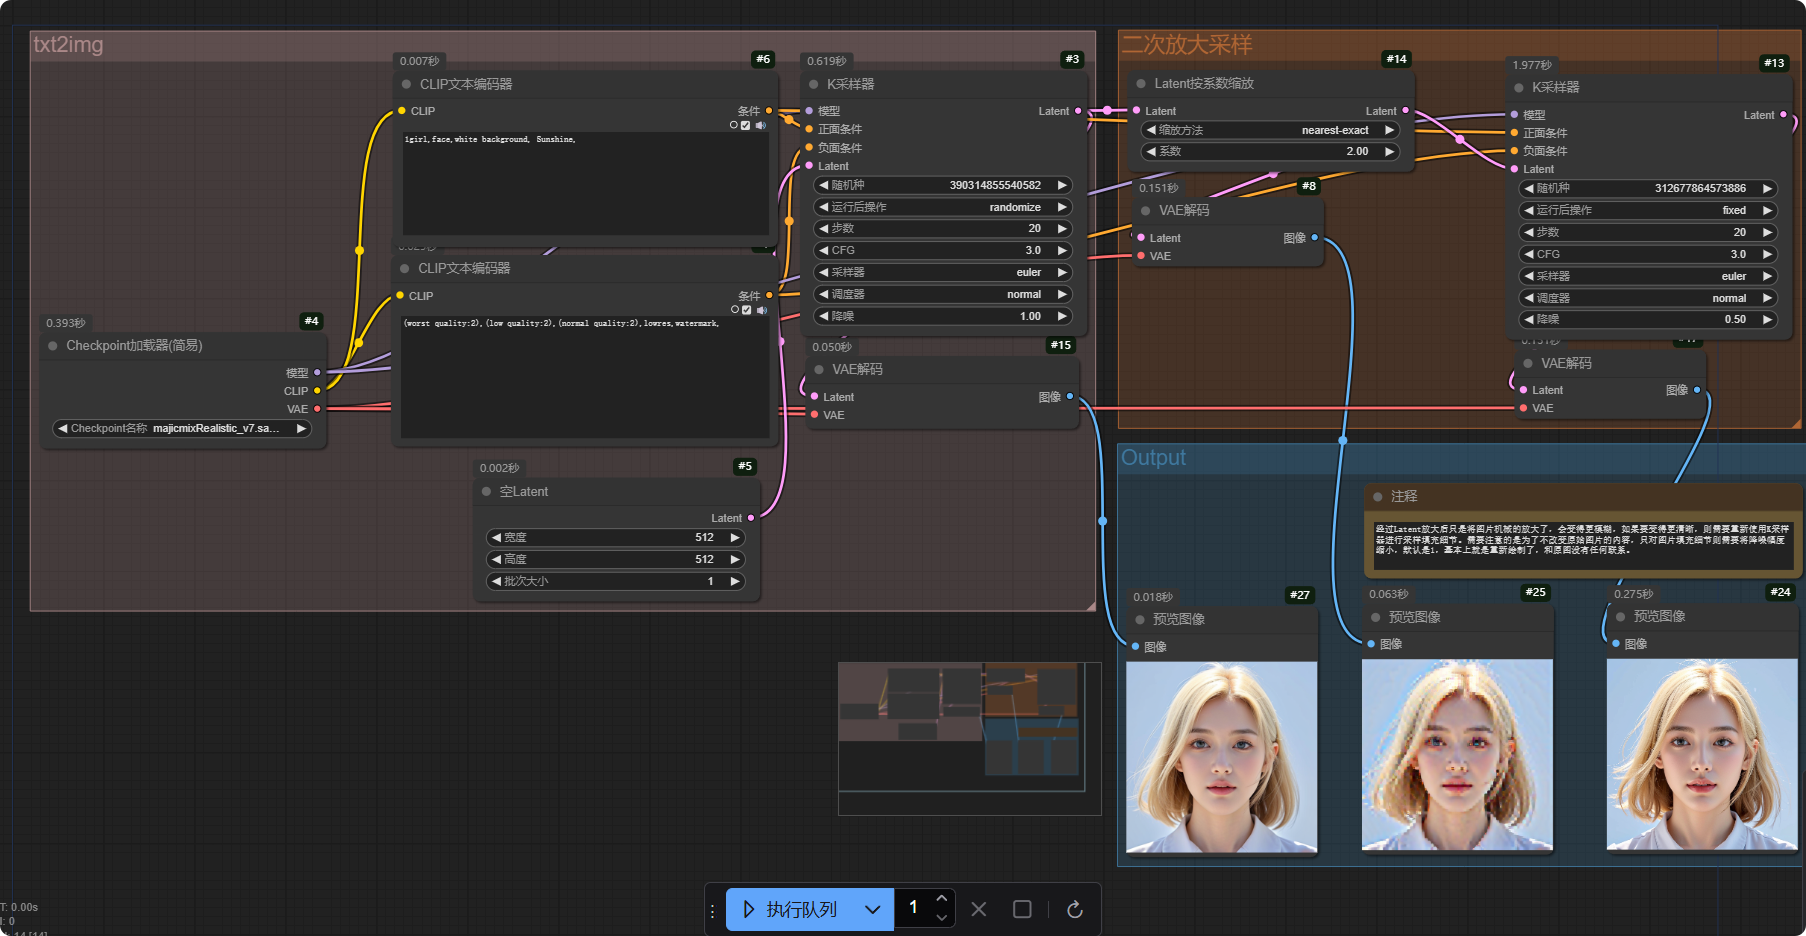Click the left arrow of 步数 in node #3
The width and height of the screenshot is (1806, 936).
click(824, 228)
